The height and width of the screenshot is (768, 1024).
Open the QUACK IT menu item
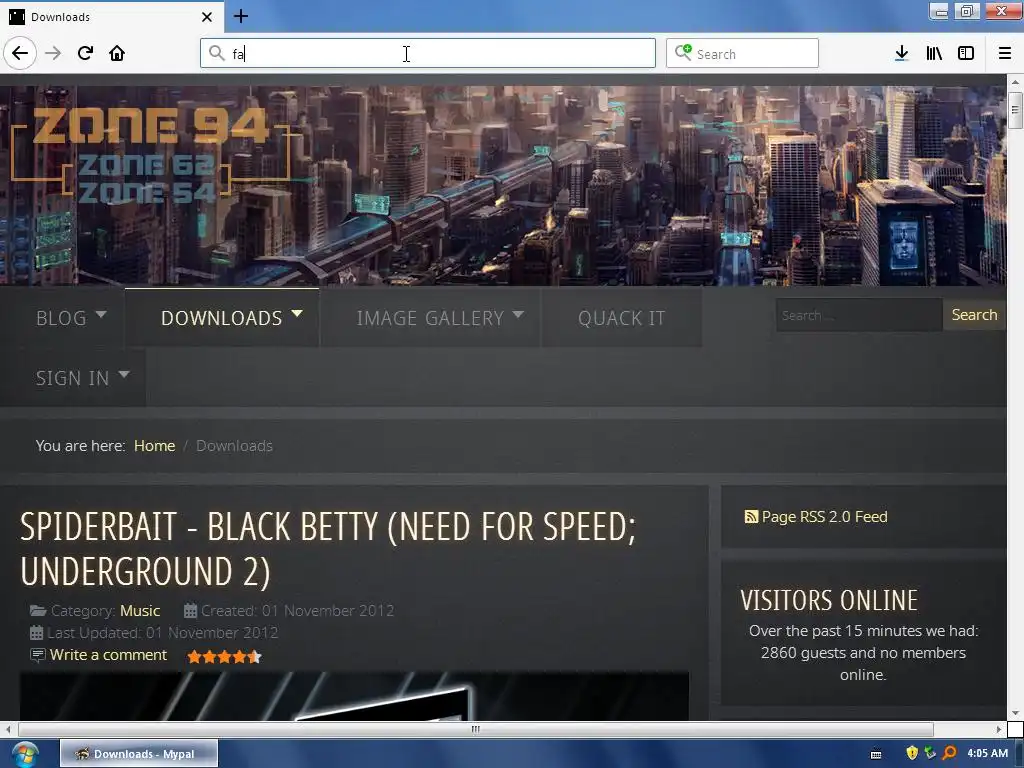coord(621,318)
